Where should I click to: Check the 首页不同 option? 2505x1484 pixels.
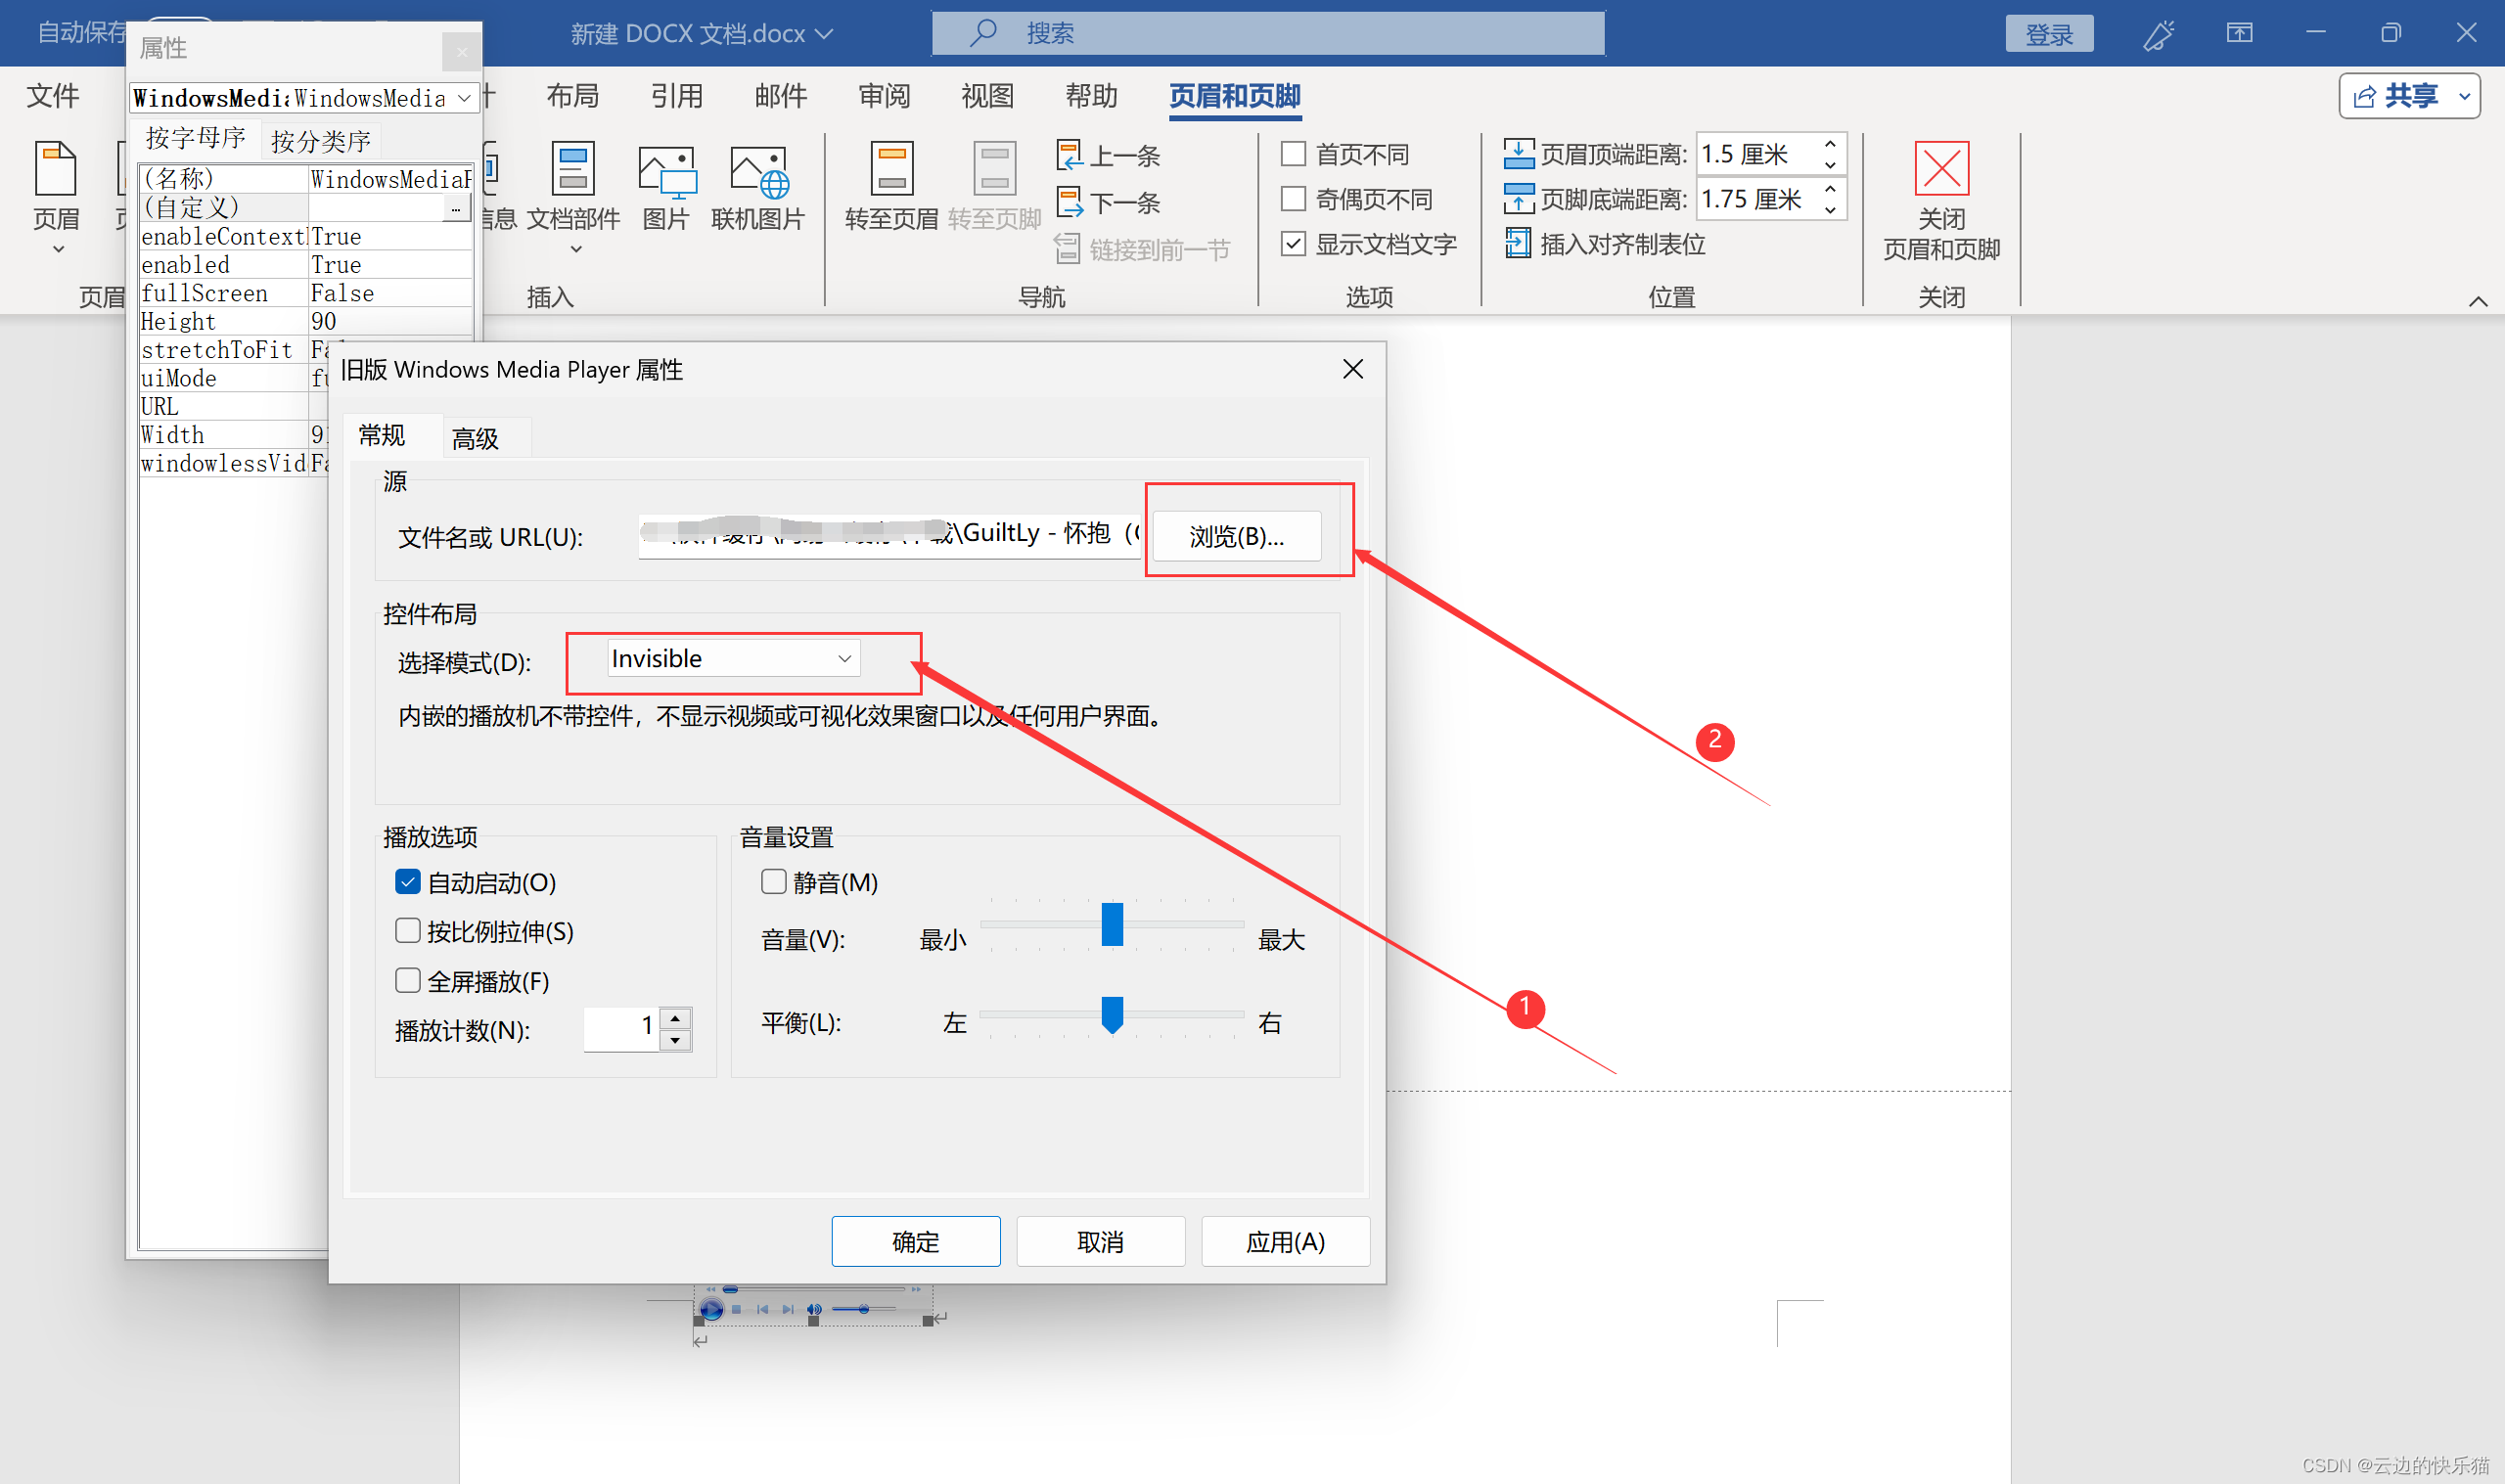1293,154
